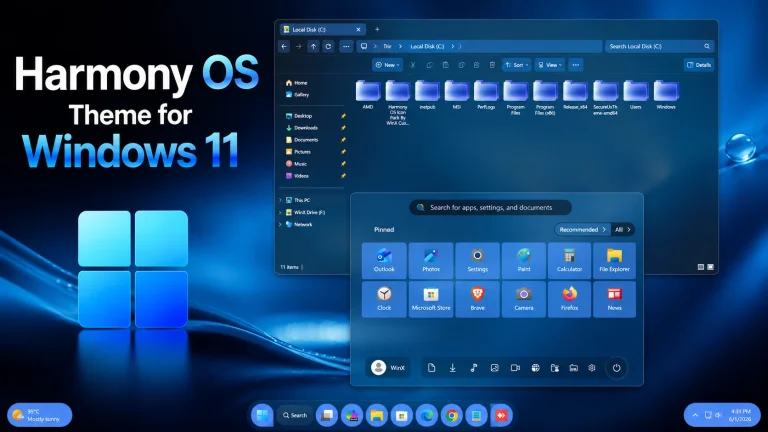Expand the Recommended section in Start menu
The width and height of the screenshot is (768, 432).
click(x=582, y=229)
